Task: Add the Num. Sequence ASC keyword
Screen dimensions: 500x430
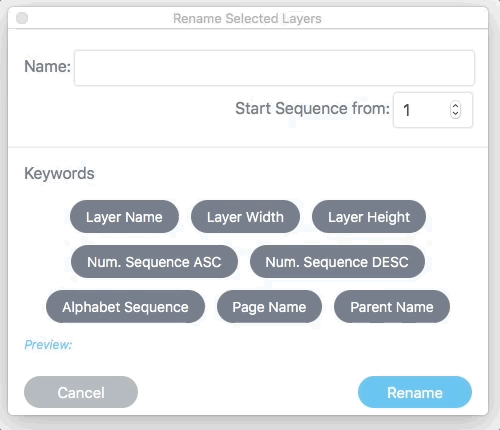Action: coord(154,262)
